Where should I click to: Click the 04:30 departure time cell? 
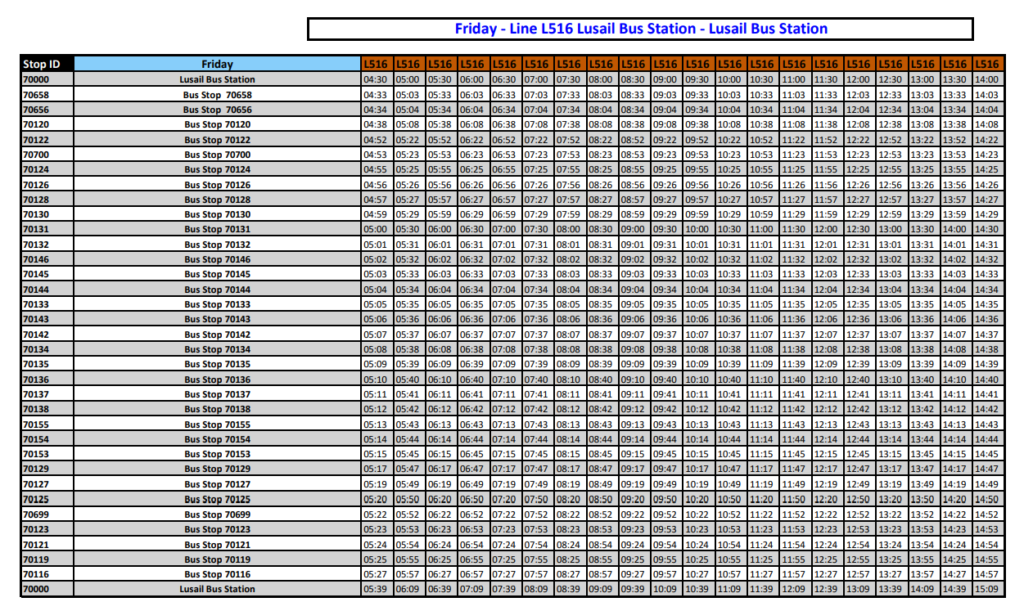point(375,79)
